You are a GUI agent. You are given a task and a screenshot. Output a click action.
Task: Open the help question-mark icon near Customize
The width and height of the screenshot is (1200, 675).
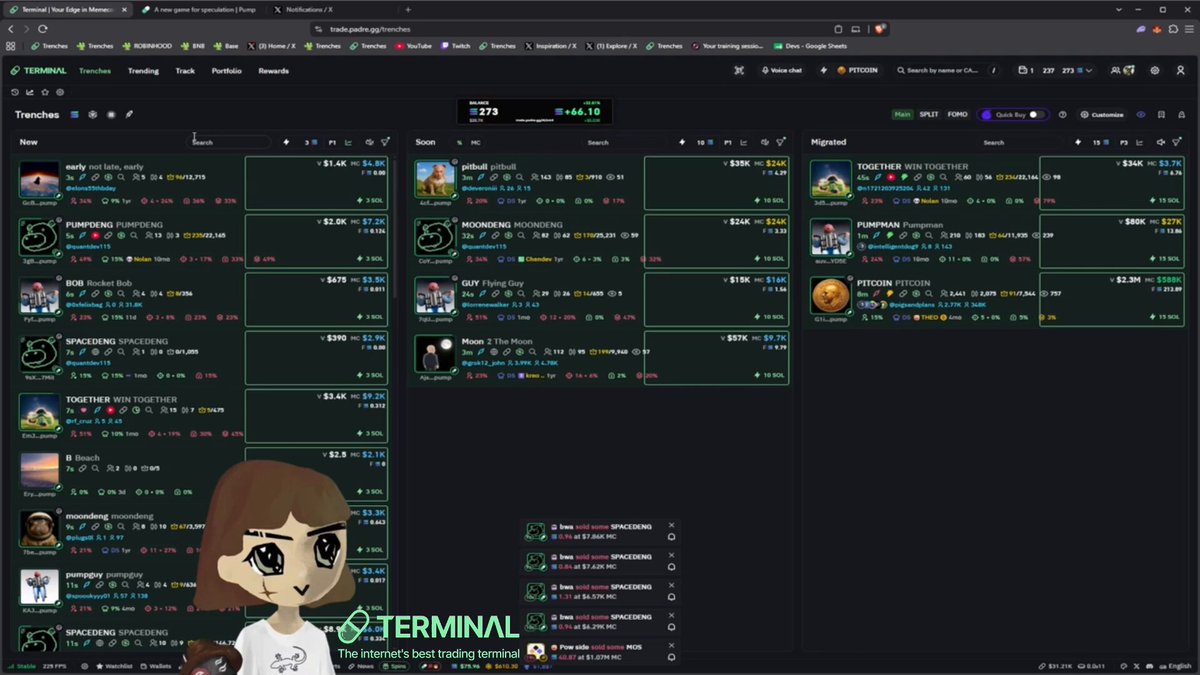1062,115
